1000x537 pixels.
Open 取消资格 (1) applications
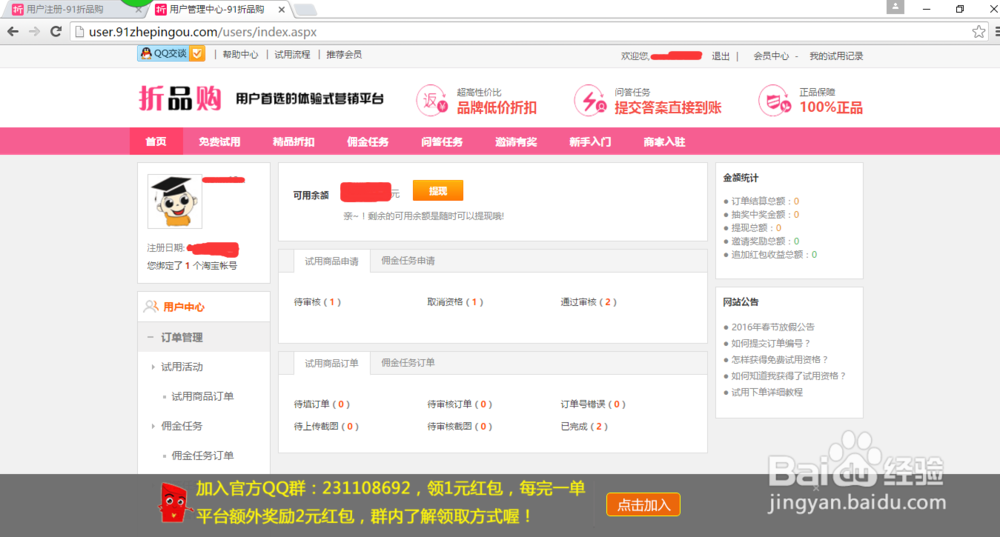click(455, 302)
